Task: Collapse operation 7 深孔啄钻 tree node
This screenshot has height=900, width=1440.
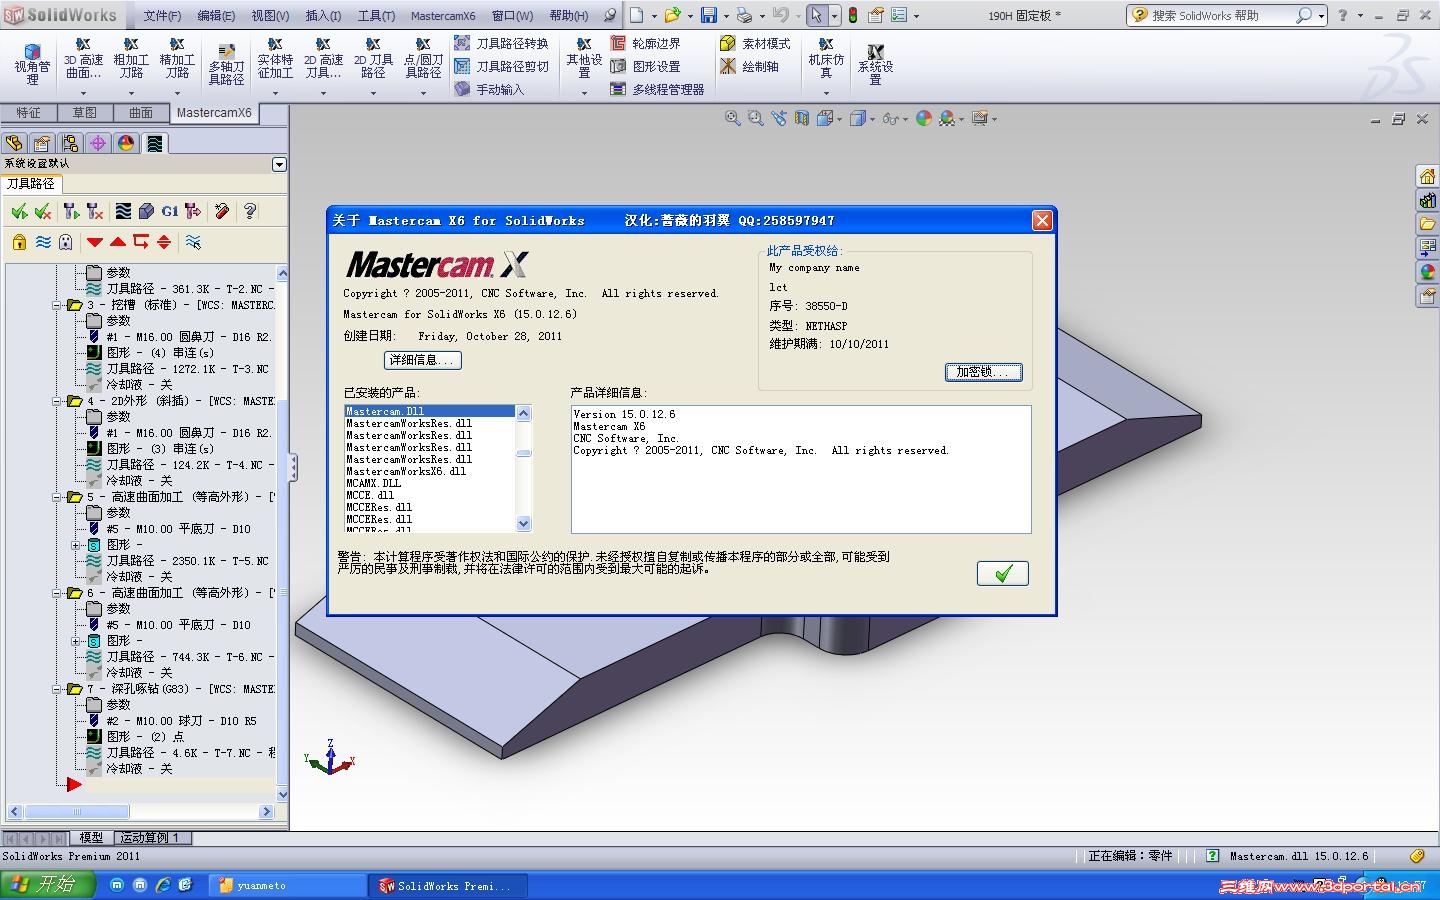Action: pyautogui.click(x=58, y=689)
